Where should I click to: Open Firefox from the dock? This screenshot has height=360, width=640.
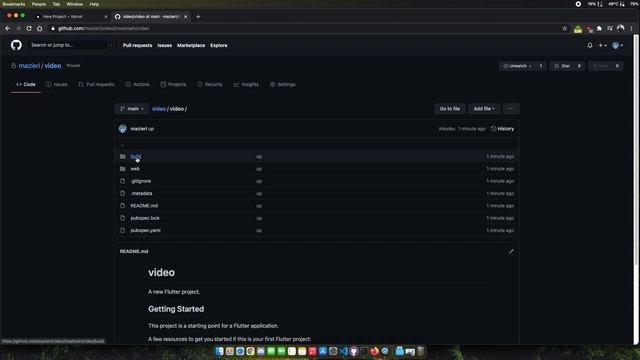point(374,351)
